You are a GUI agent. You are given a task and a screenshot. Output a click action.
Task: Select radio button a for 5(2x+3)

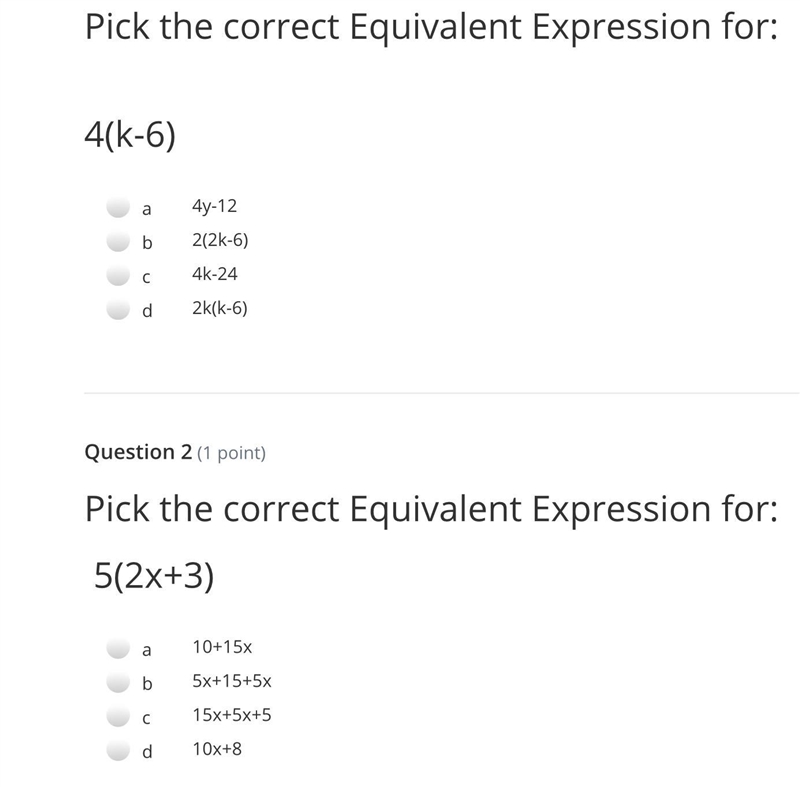click(x=118, y=648)
